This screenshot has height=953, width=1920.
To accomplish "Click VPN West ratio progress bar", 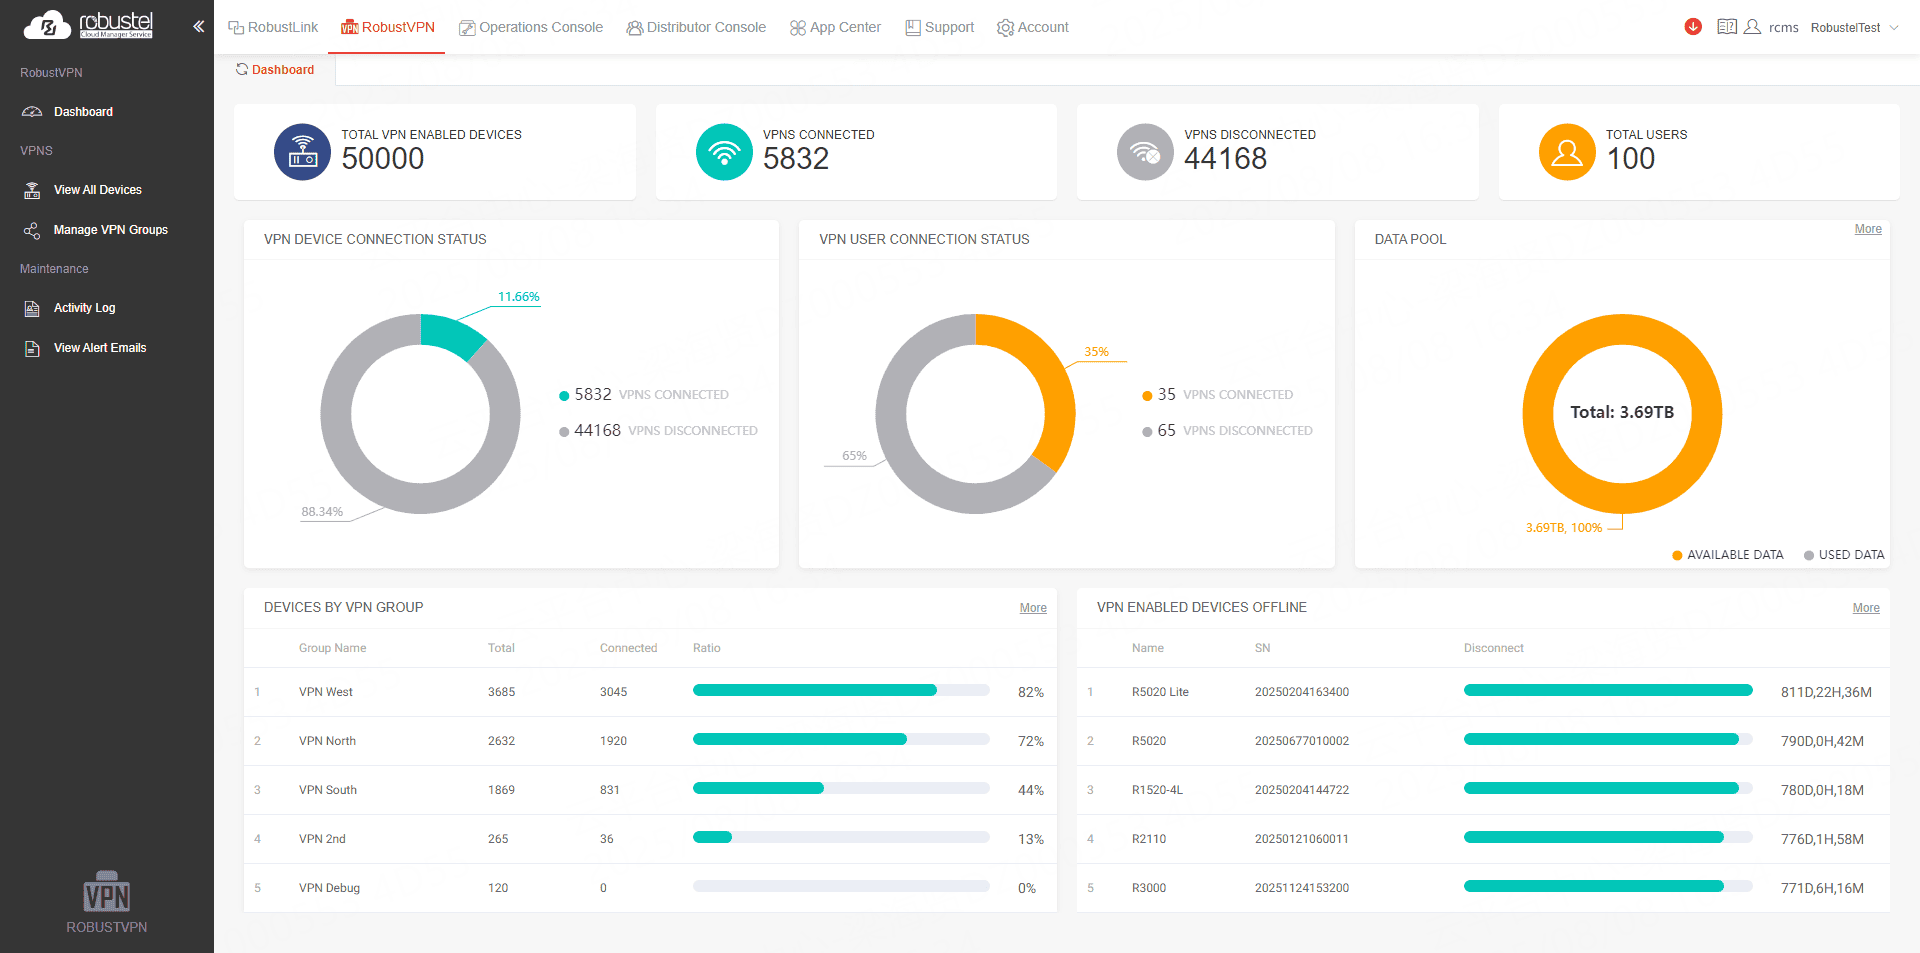I will [840, 691].
